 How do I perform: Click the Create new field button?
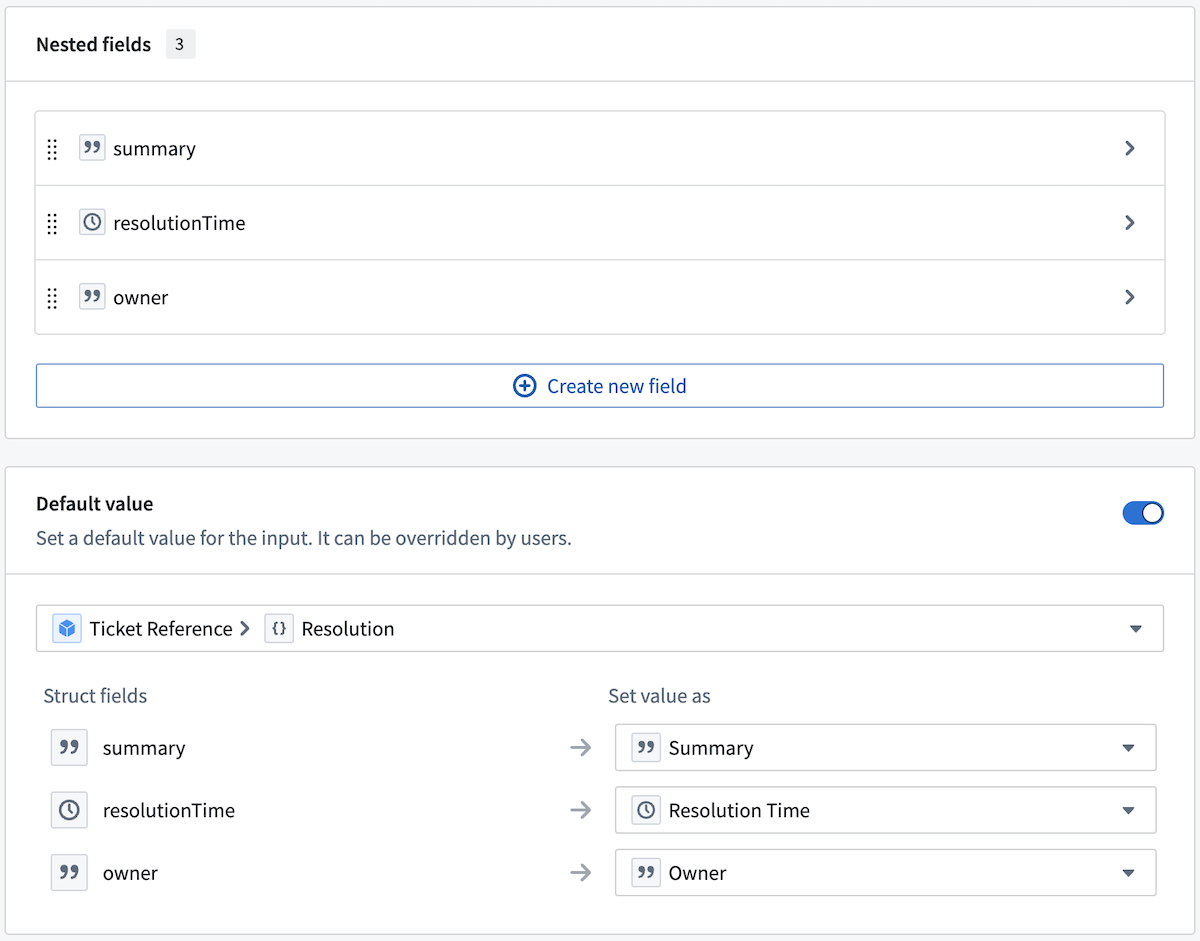[600, 385]
